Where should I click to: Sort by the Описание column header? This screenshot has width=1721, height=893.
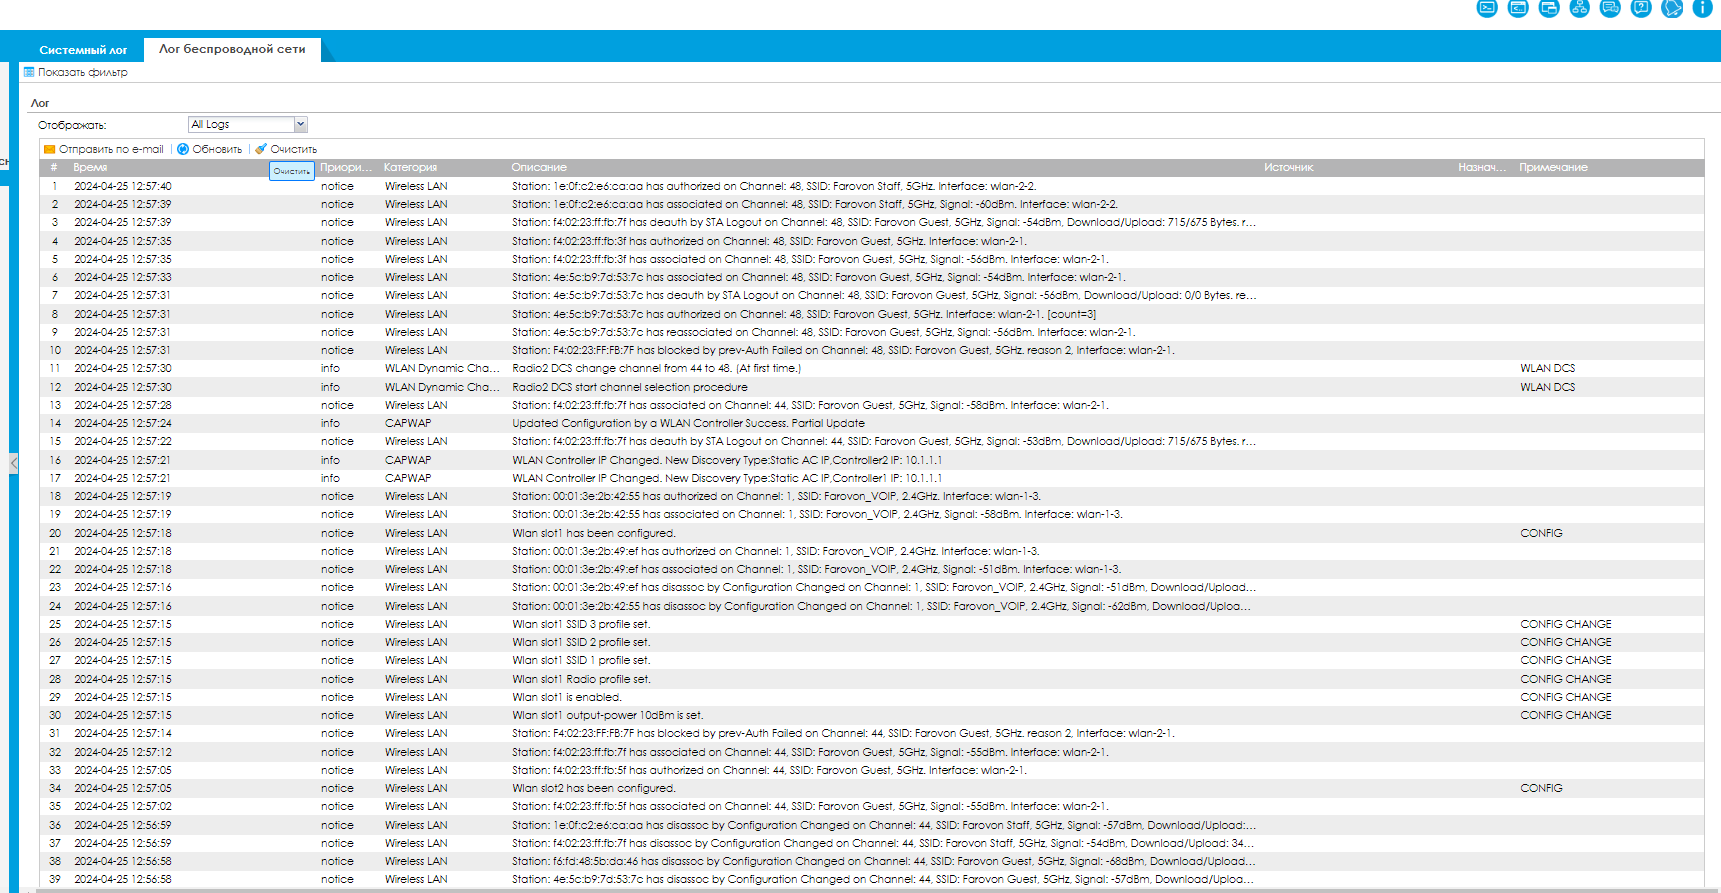[x=539, y=167]
